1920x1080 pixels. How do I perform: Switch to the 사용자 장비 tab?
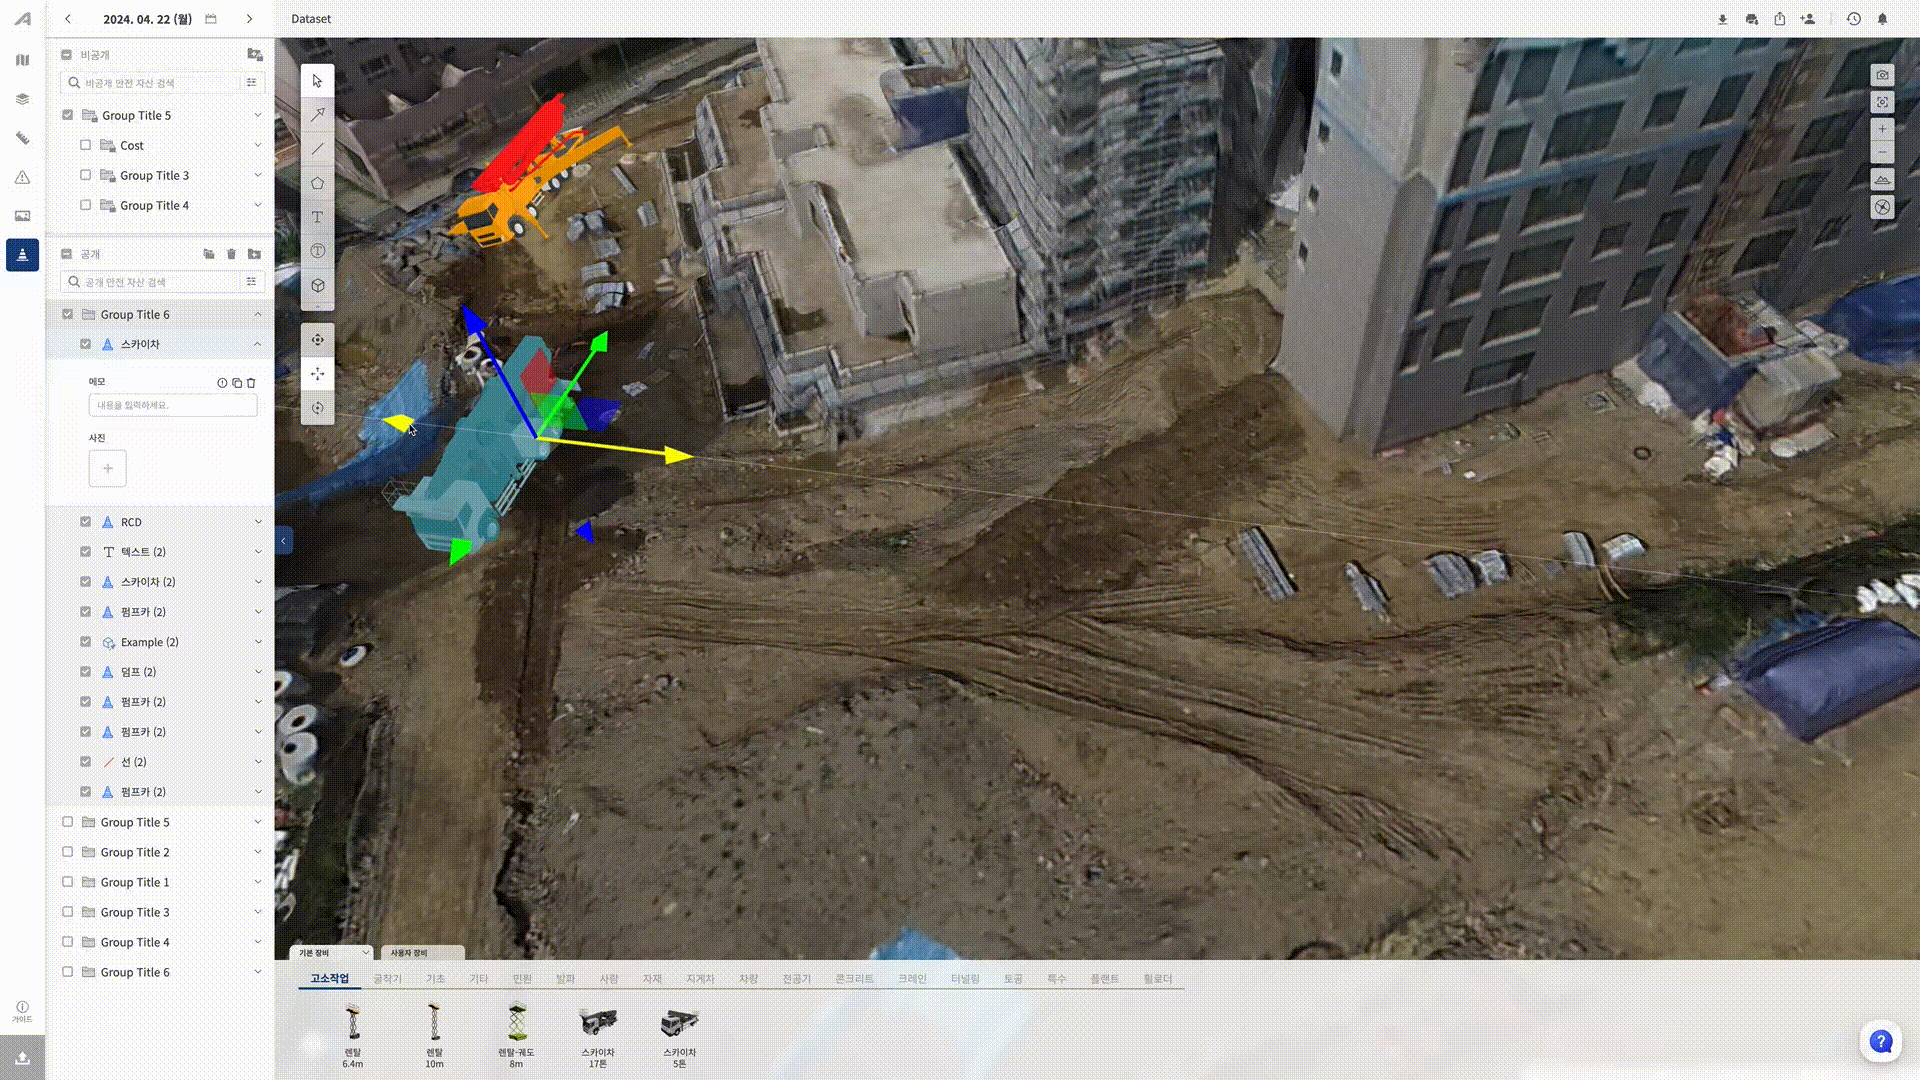(x=421, y=953)
